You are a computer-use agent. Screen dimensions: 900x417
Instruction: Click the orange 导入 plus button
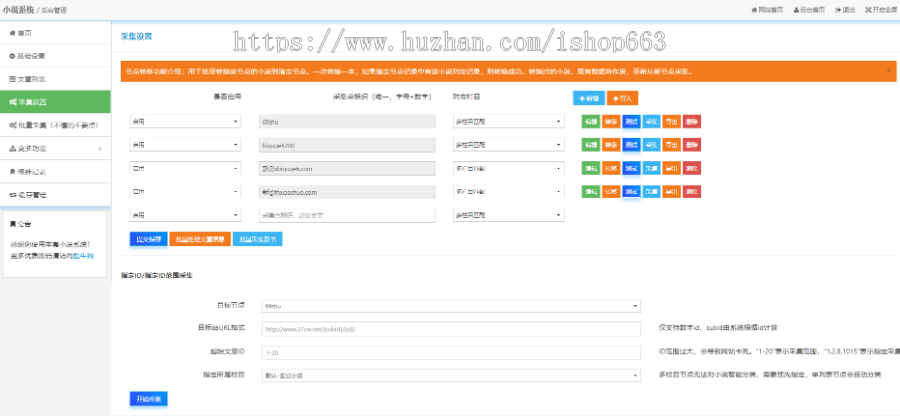(x=622, y=98)
